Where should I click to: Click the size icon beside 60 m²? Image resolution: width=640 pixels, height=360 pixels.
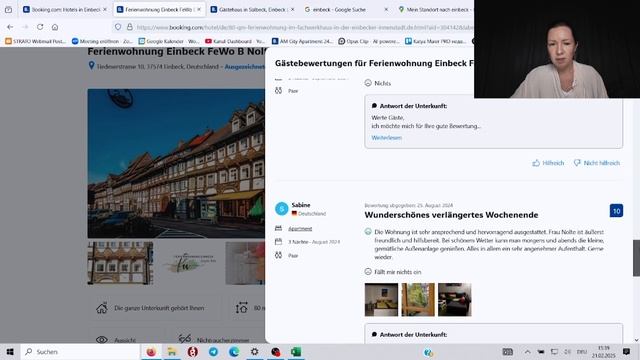click(242, 308)
